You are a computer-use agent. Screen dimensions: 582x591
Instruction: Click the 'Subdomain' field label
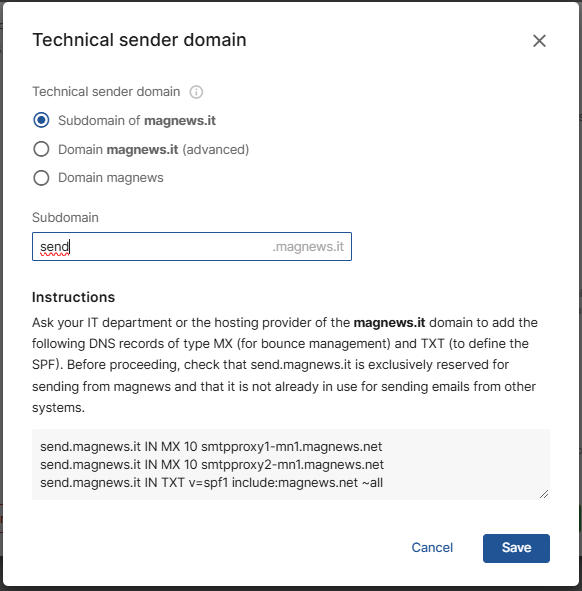click(x=65, y=217)
